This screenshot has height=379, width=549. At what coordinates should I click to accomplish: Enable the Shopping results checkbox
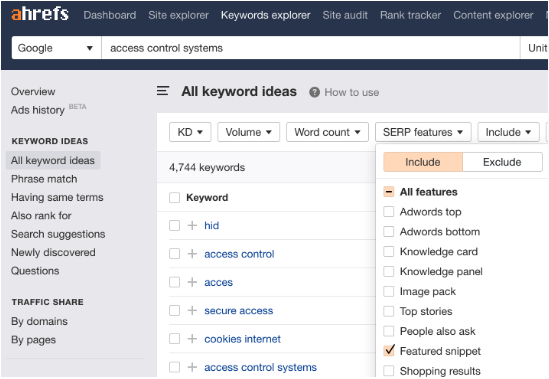pyautogui.click(x=389, y=371)
